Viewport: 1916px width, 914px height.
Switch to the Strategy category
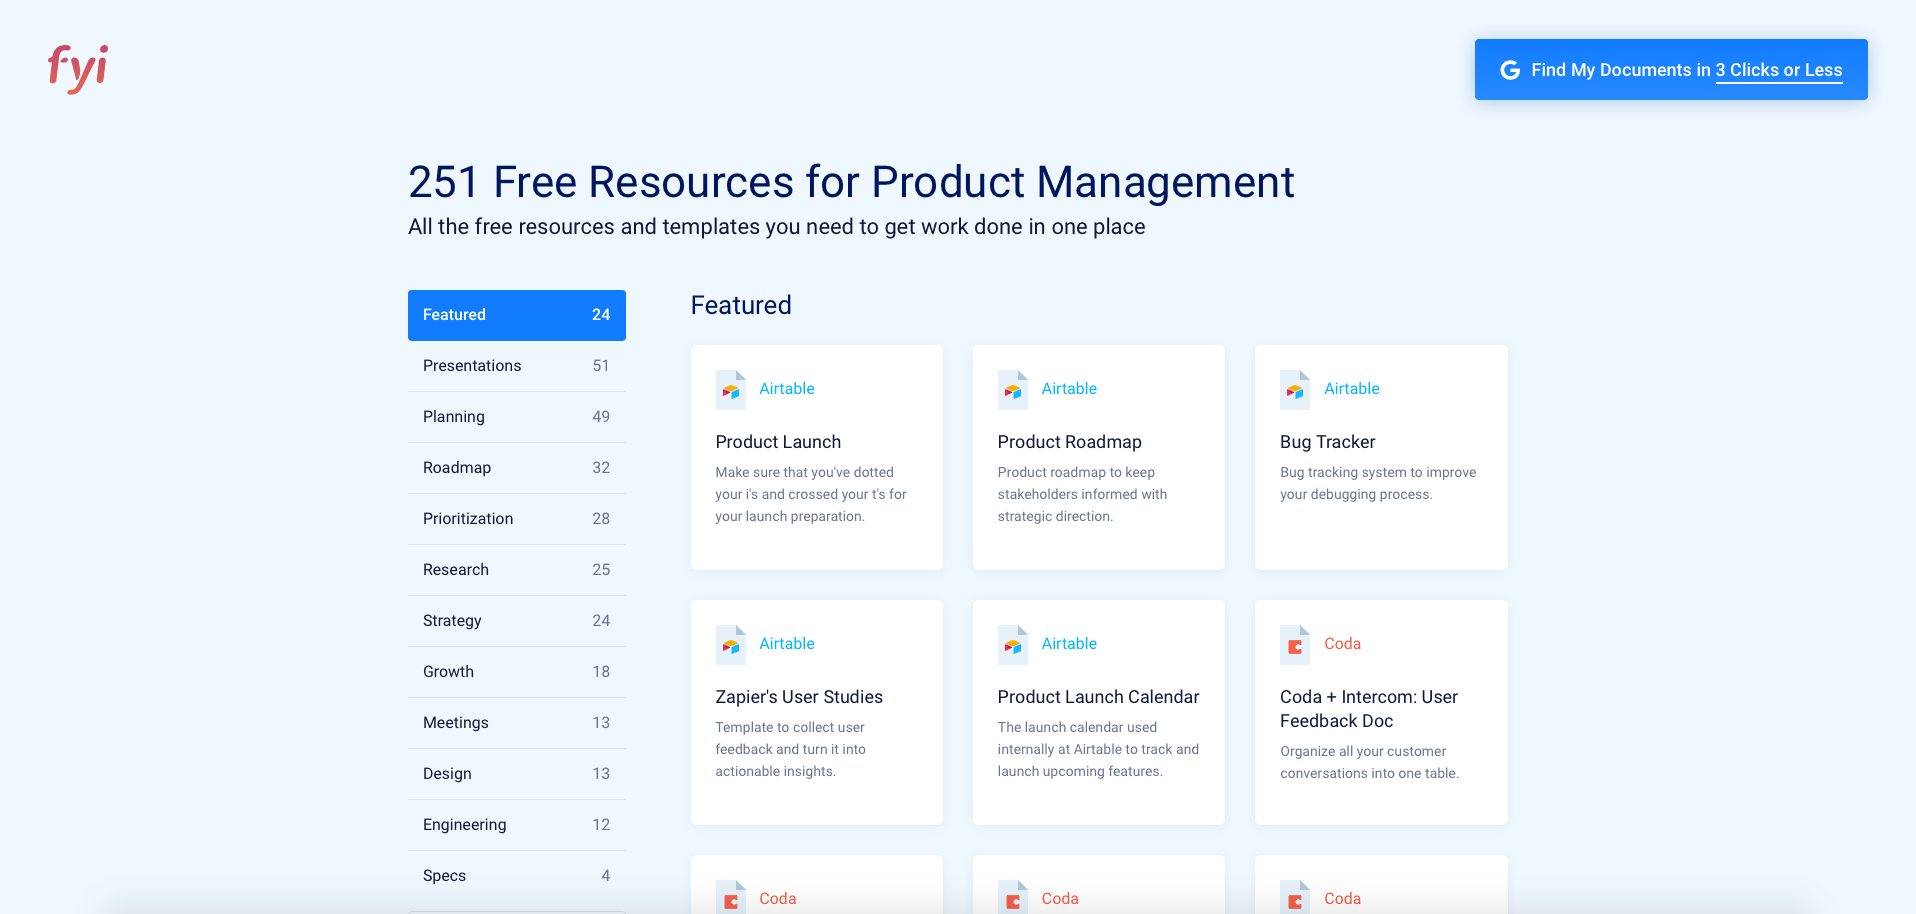click(517, 621)
